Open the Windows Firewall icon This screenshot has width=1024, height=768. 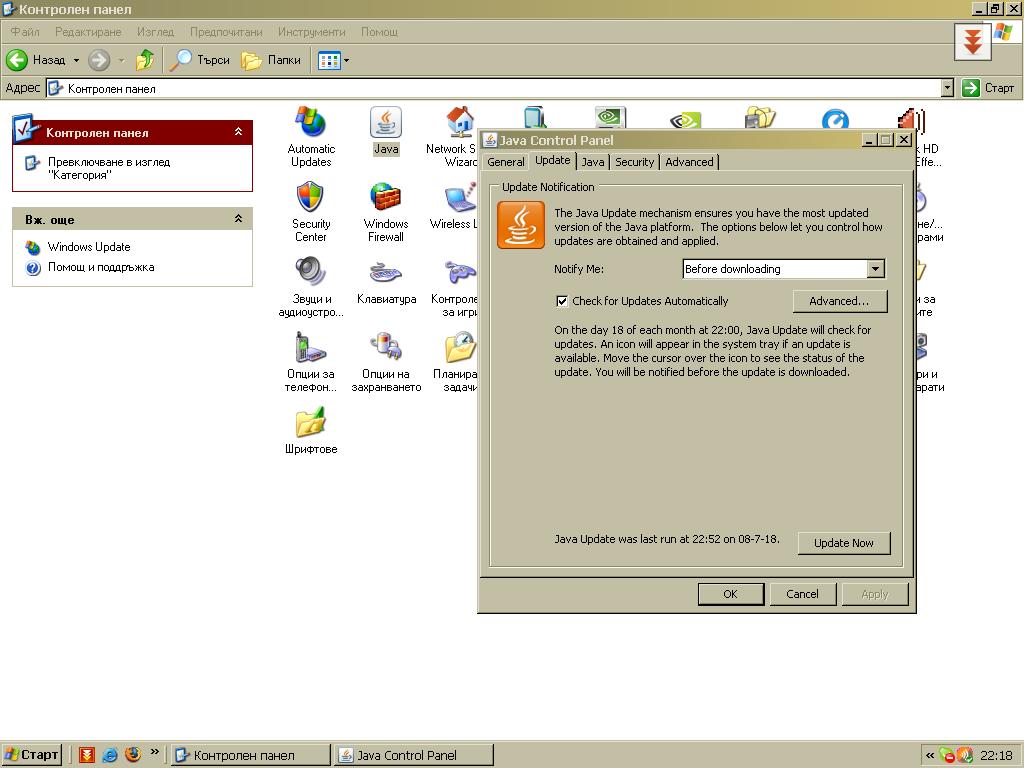tap(386, 212)
